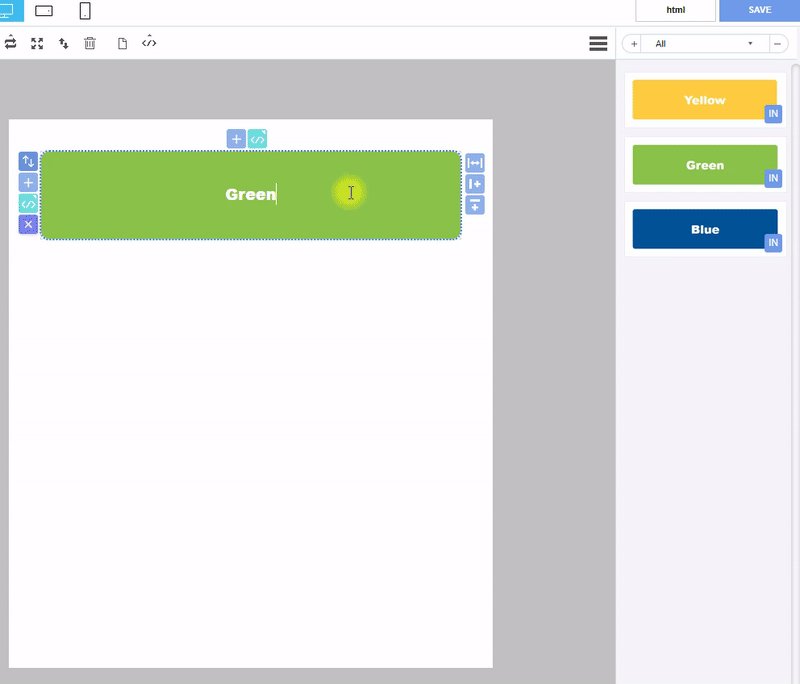Click the minus button beside All dropdown
Screen dimensions: 800x684
[x=777, y=44]
